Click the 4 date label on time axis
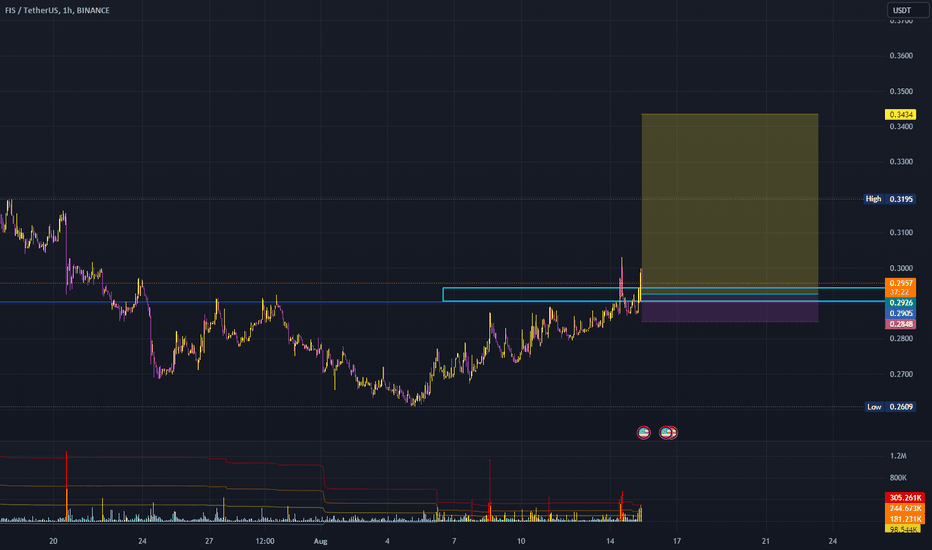 [387, 541]
